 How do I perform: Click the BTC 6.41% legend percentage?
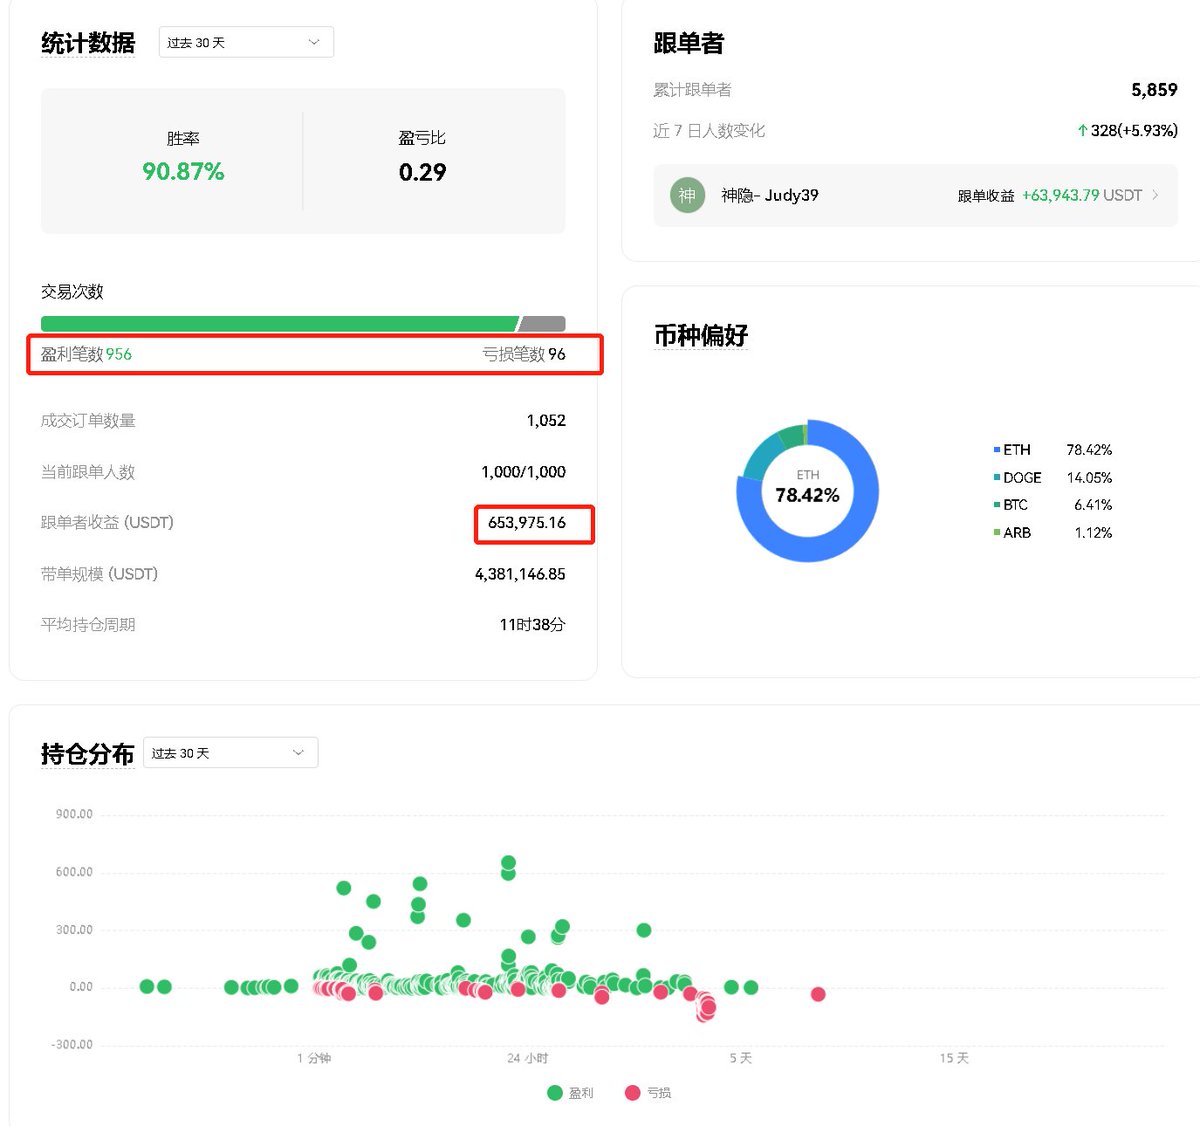point(1093,505)
